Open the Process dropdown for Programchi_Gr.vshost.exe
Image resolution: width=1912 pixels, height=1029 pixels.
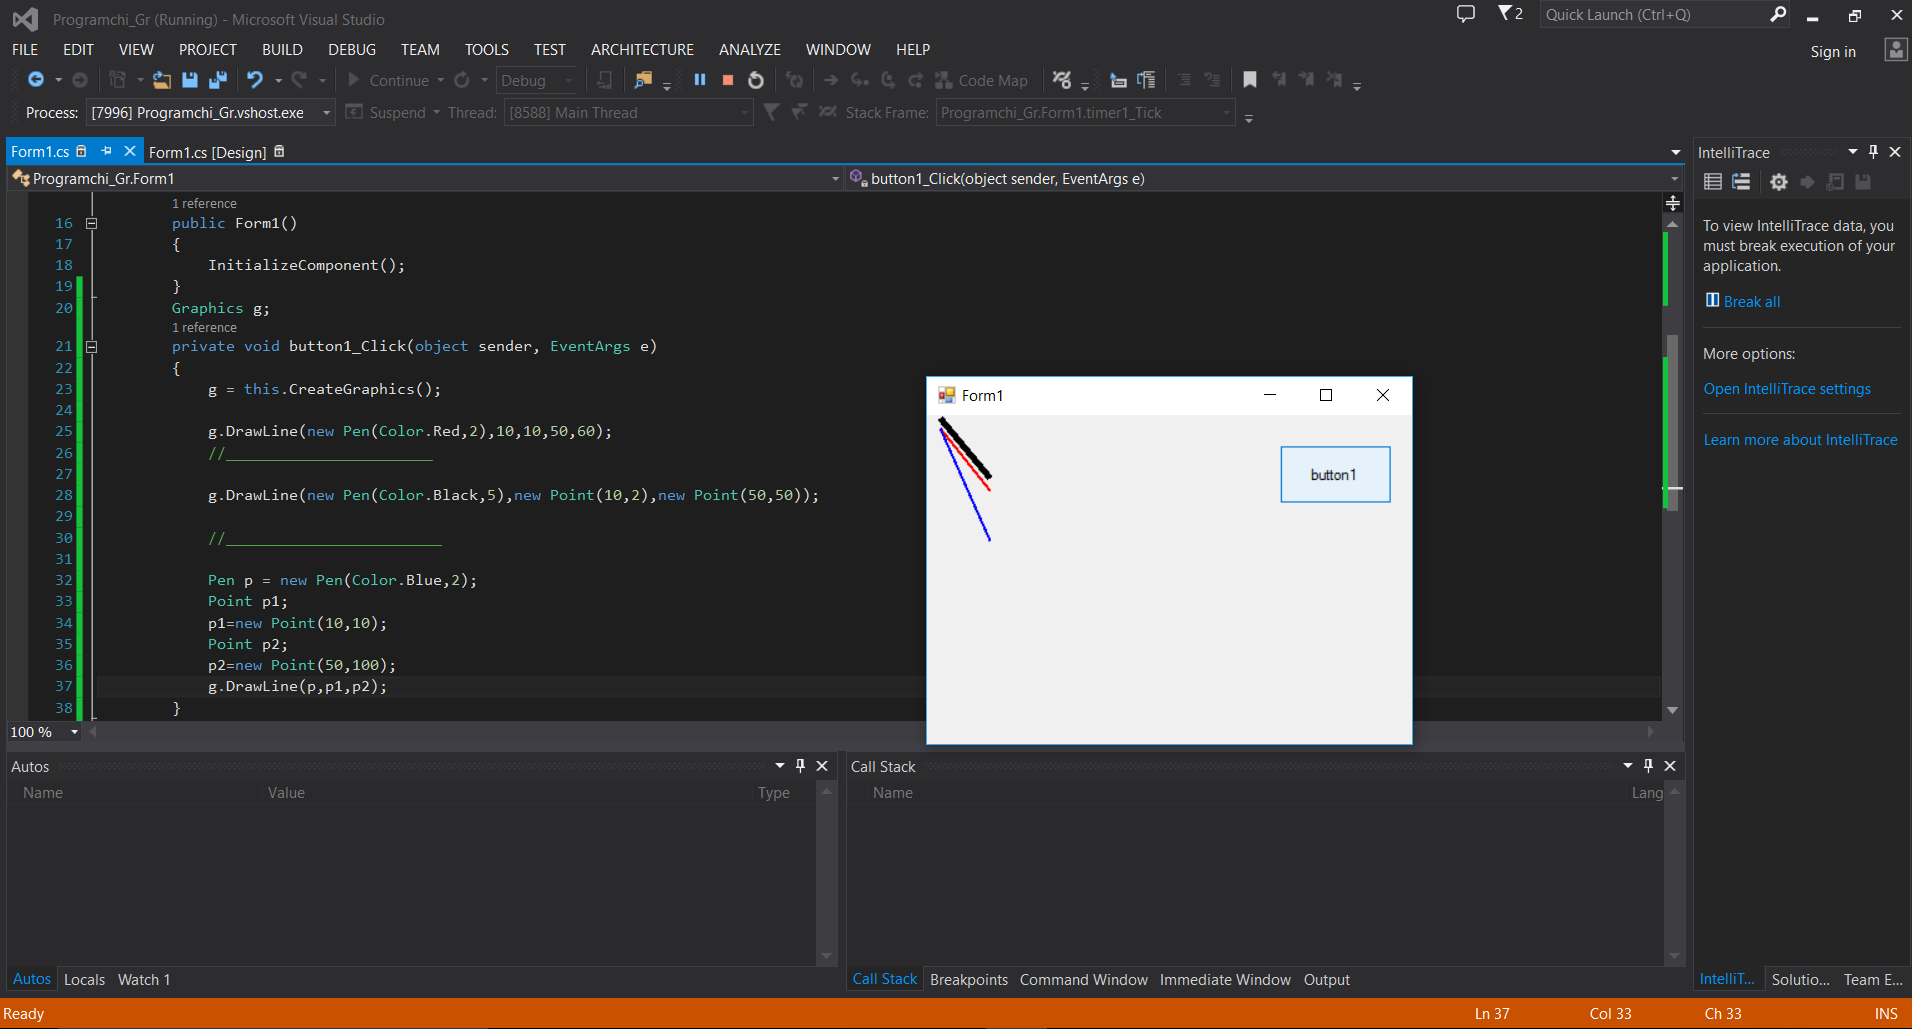tap(326, 113)
